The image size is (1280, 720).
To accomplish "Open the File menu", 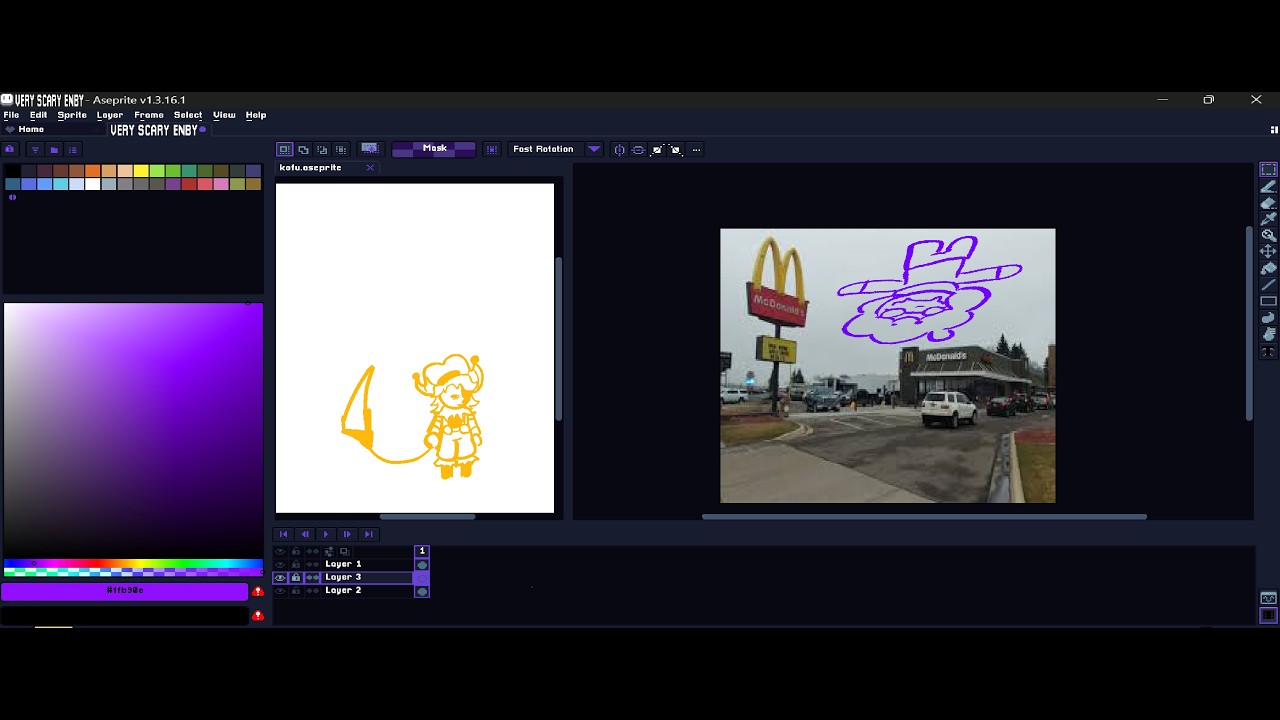I will (x=11, y=115).
